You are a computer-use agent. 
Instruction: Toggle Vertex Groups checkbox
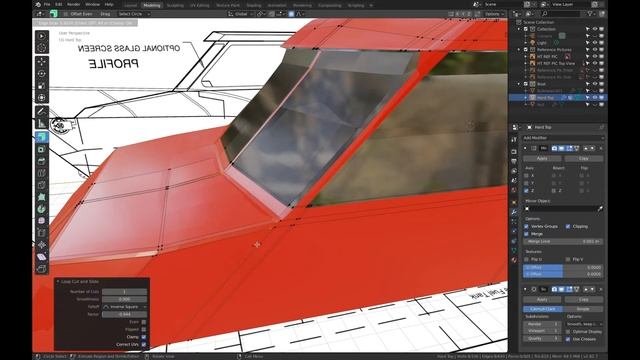point(526,226)
